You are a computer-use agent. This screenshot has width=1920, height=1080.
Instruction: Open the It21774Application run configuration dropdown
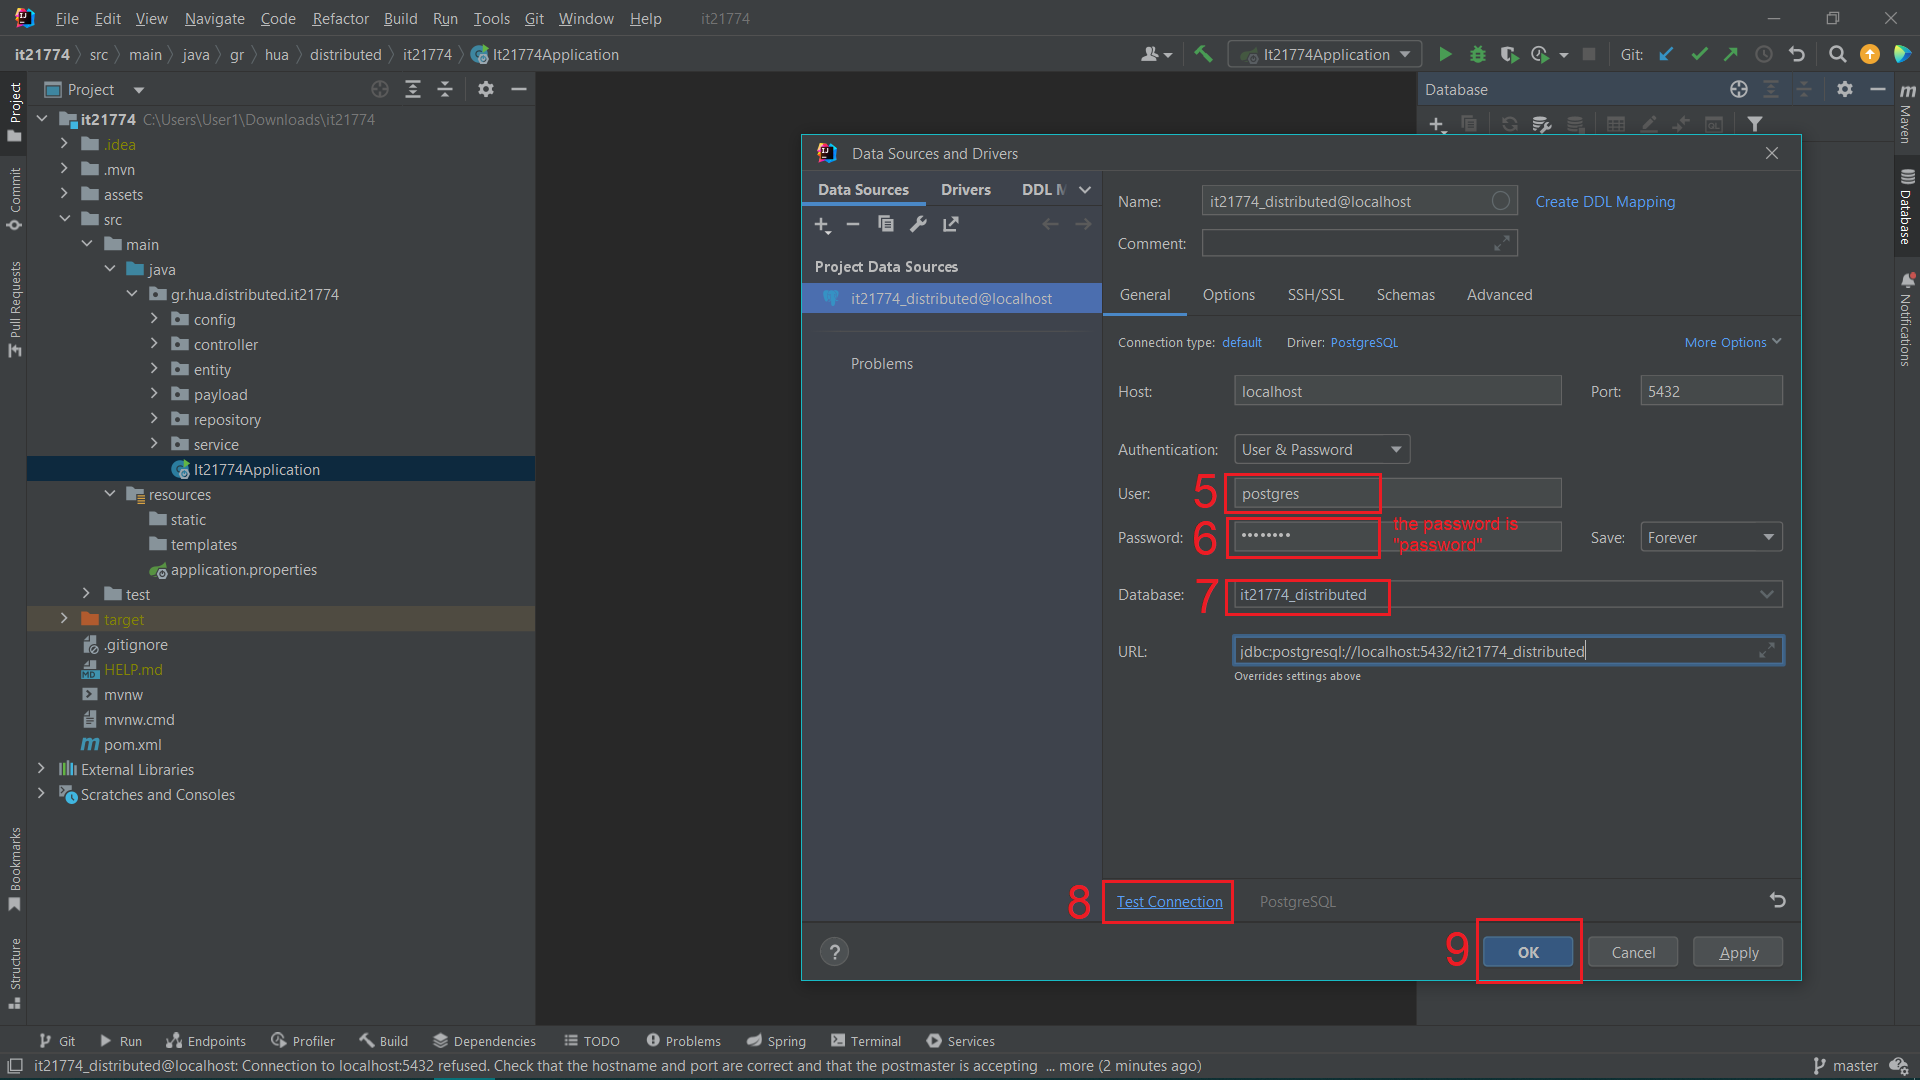tap(1325, 54)
